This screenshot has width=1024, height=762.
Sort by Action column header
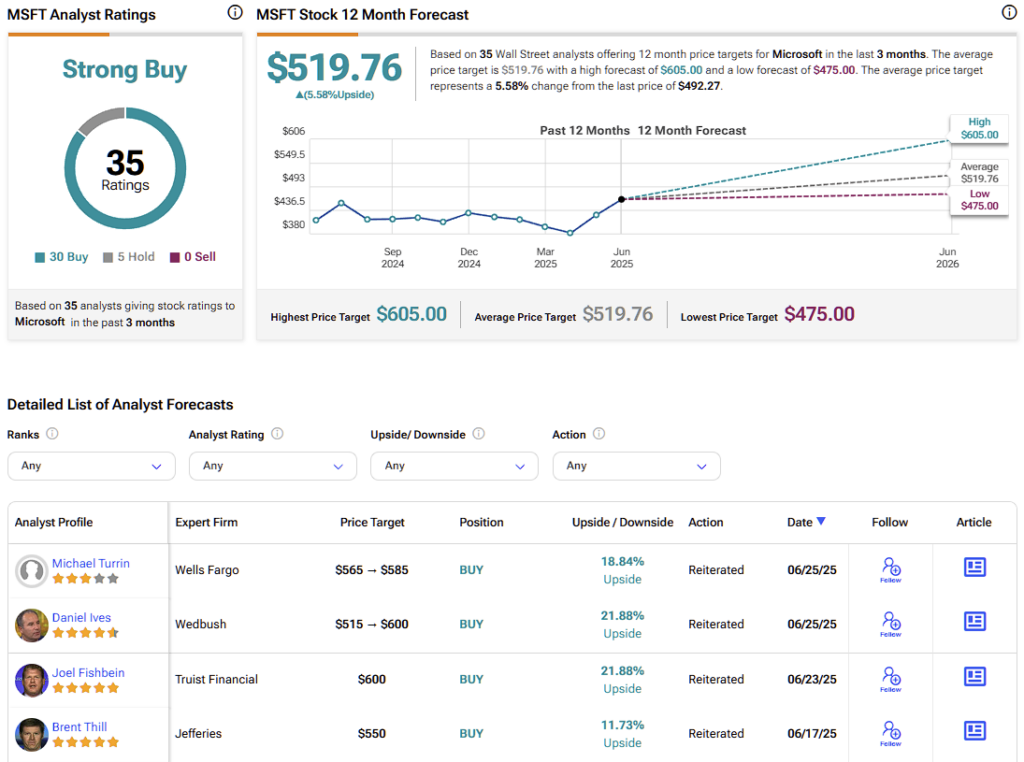click(706, 522)
